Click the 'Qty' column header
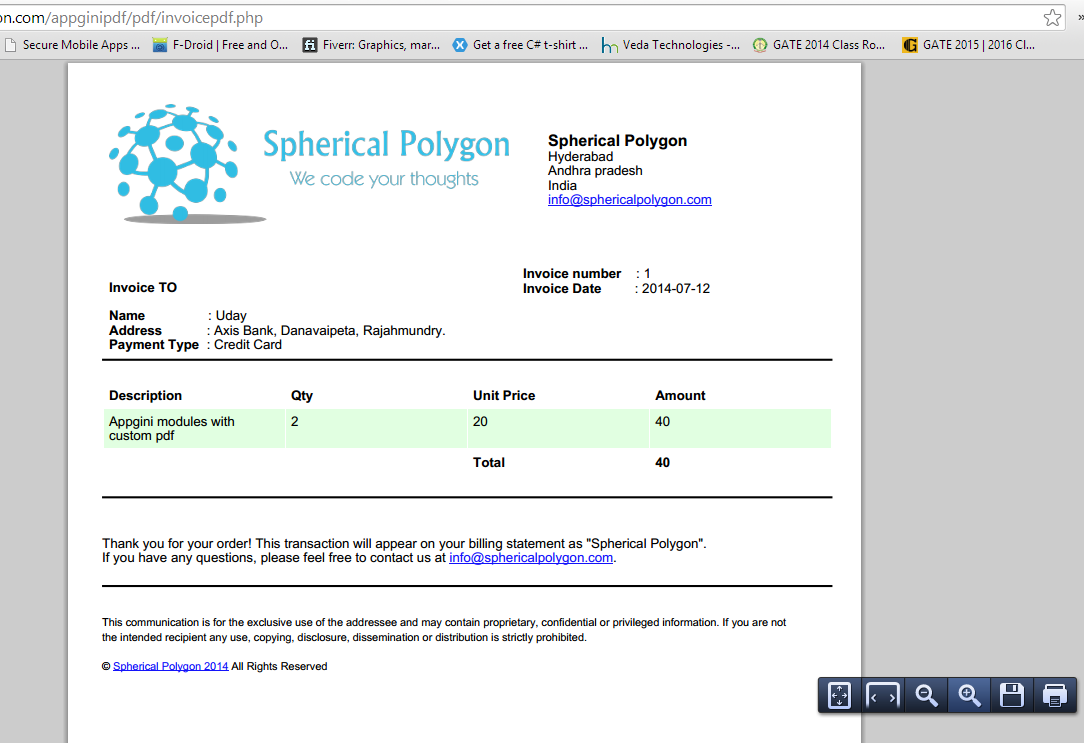This screenshot has height=743, width=1084. click(301, 396)
